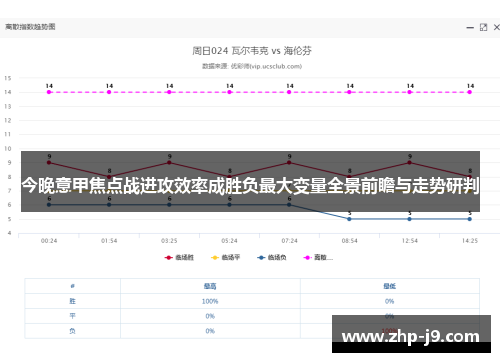Click the 最低 table column header
500x362 pixels.
tap(389, 286)
